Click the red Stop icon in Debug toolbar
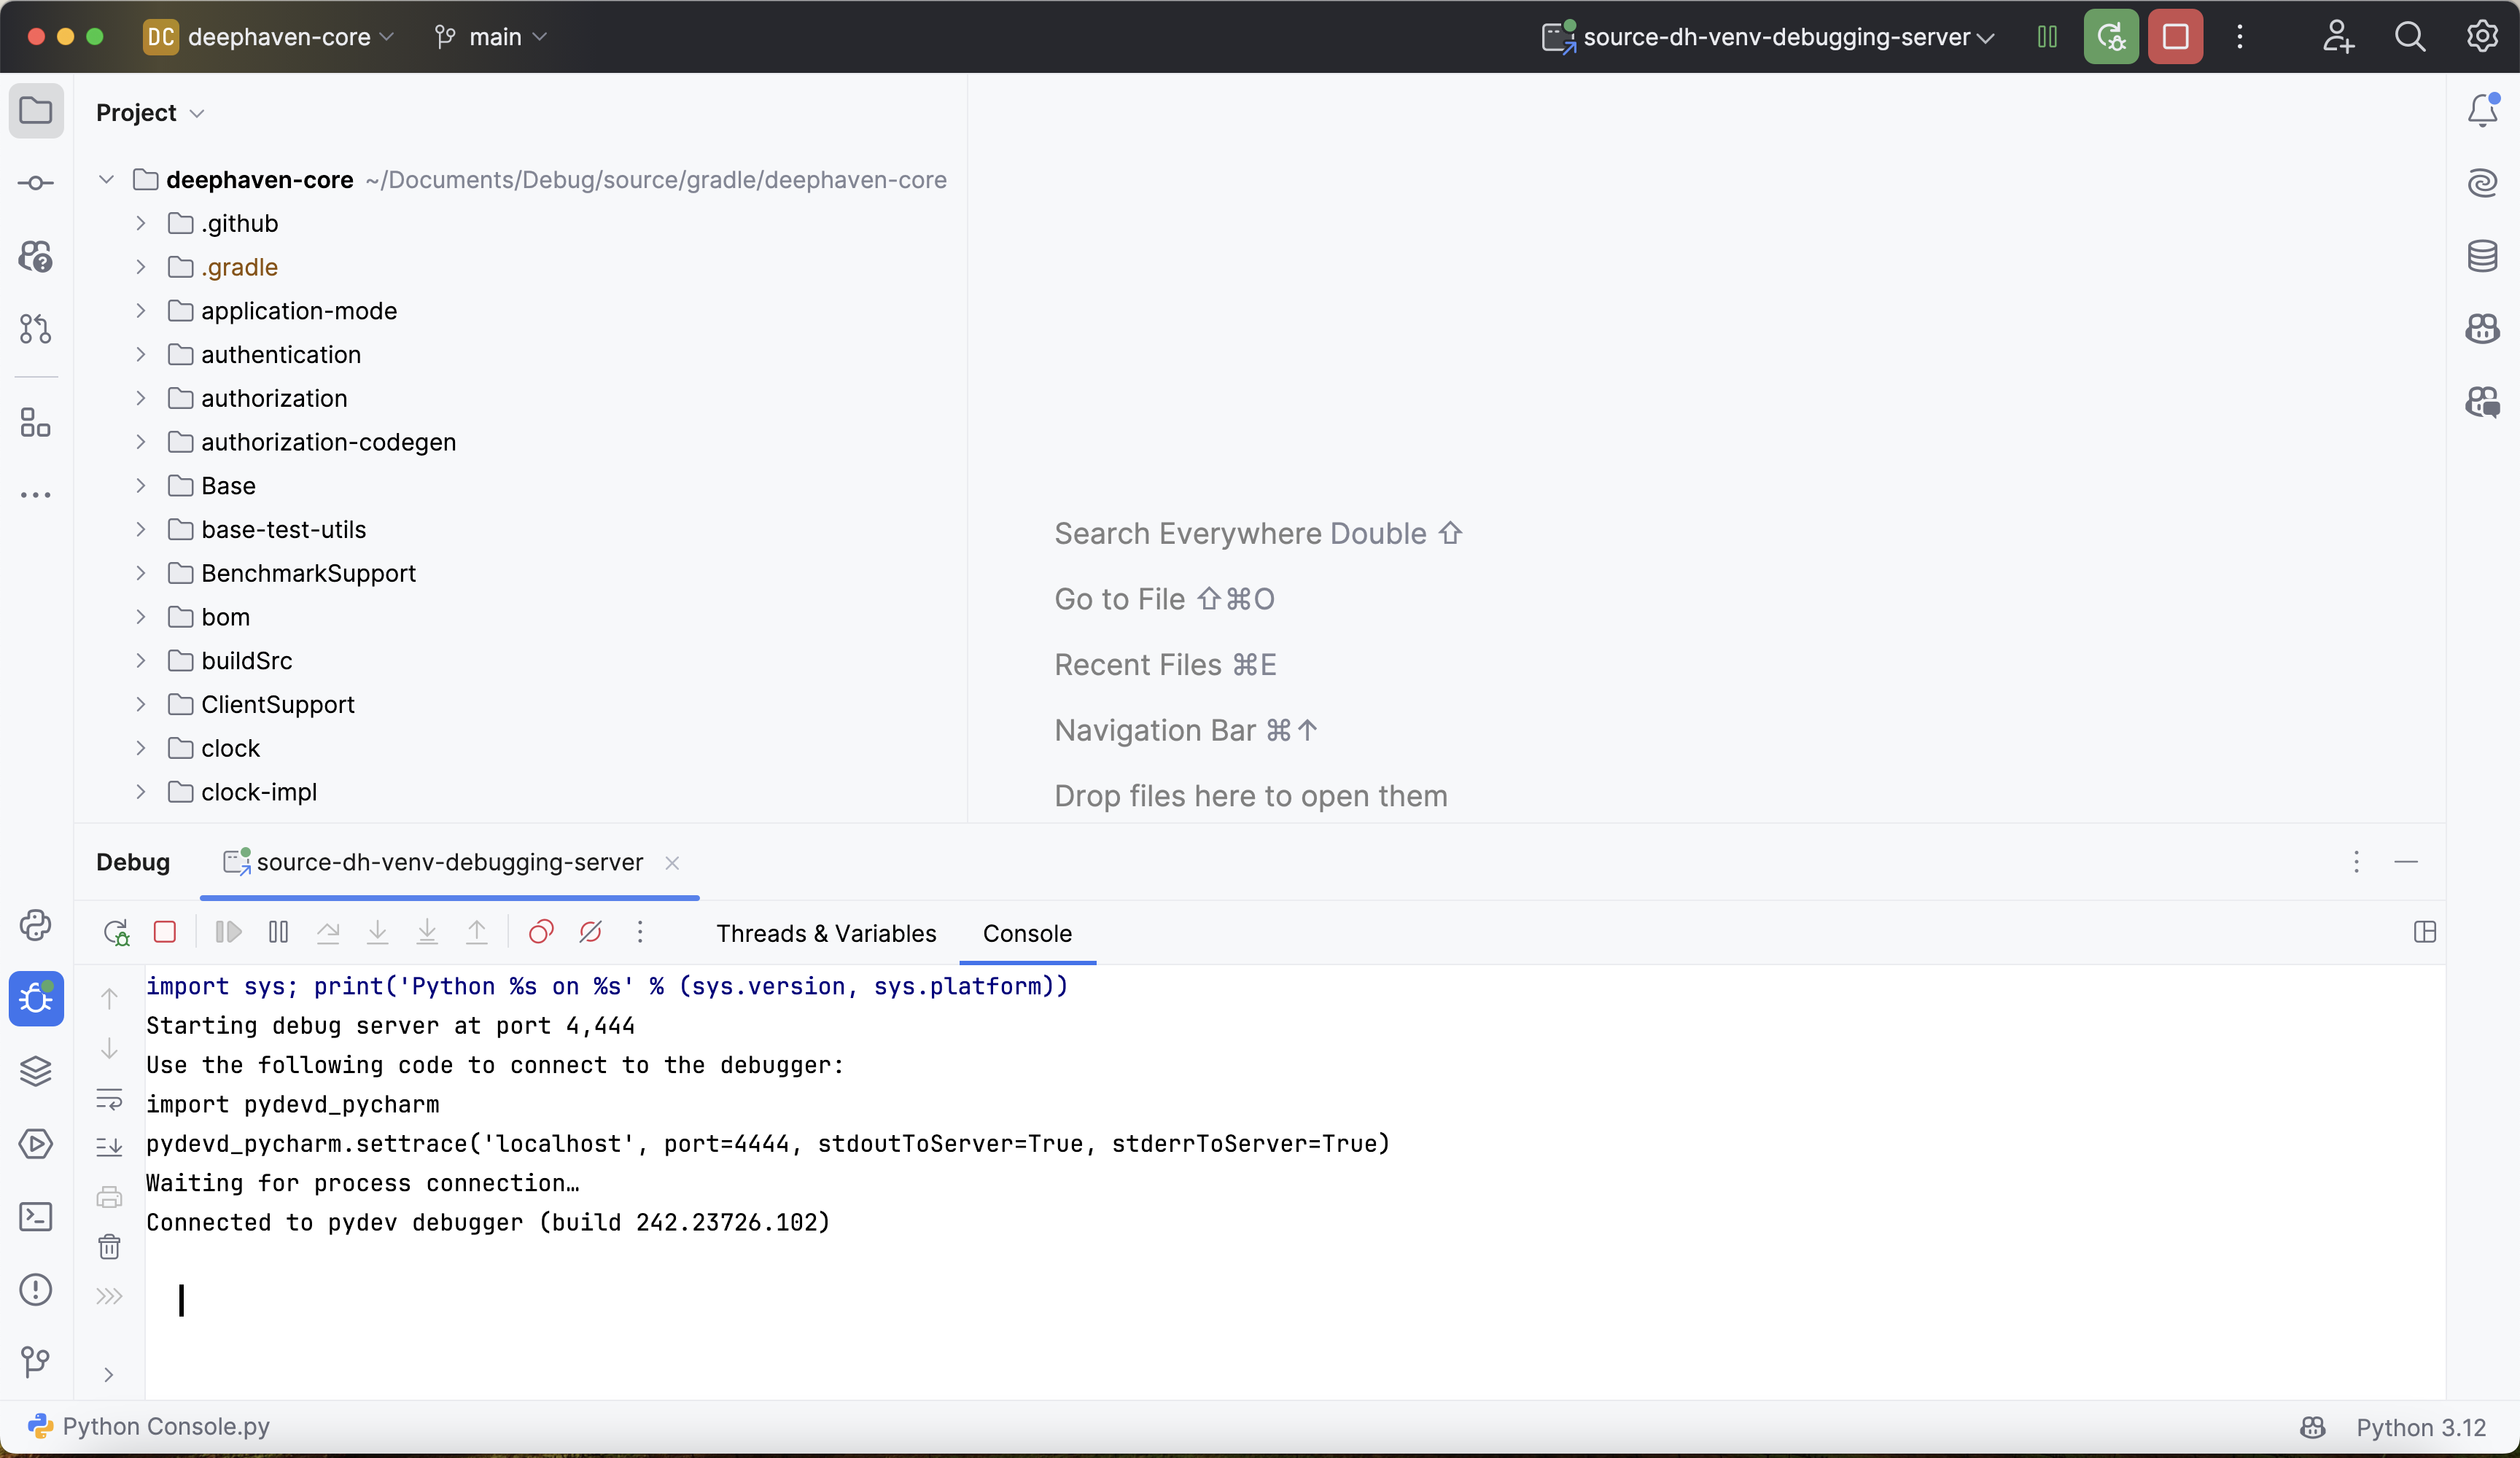2520x1458 pixels. point(165,933)
